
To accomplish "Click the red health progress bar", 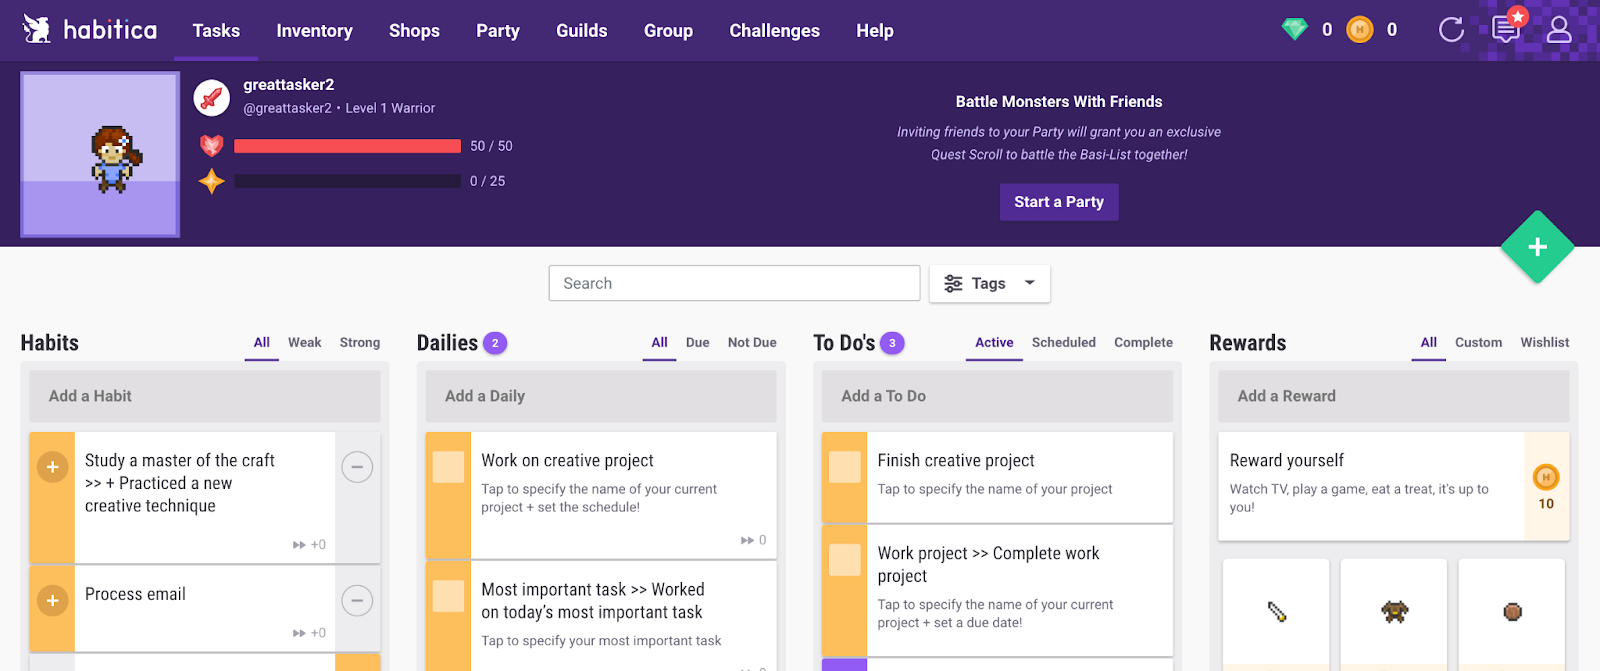I will pos(347,146).
